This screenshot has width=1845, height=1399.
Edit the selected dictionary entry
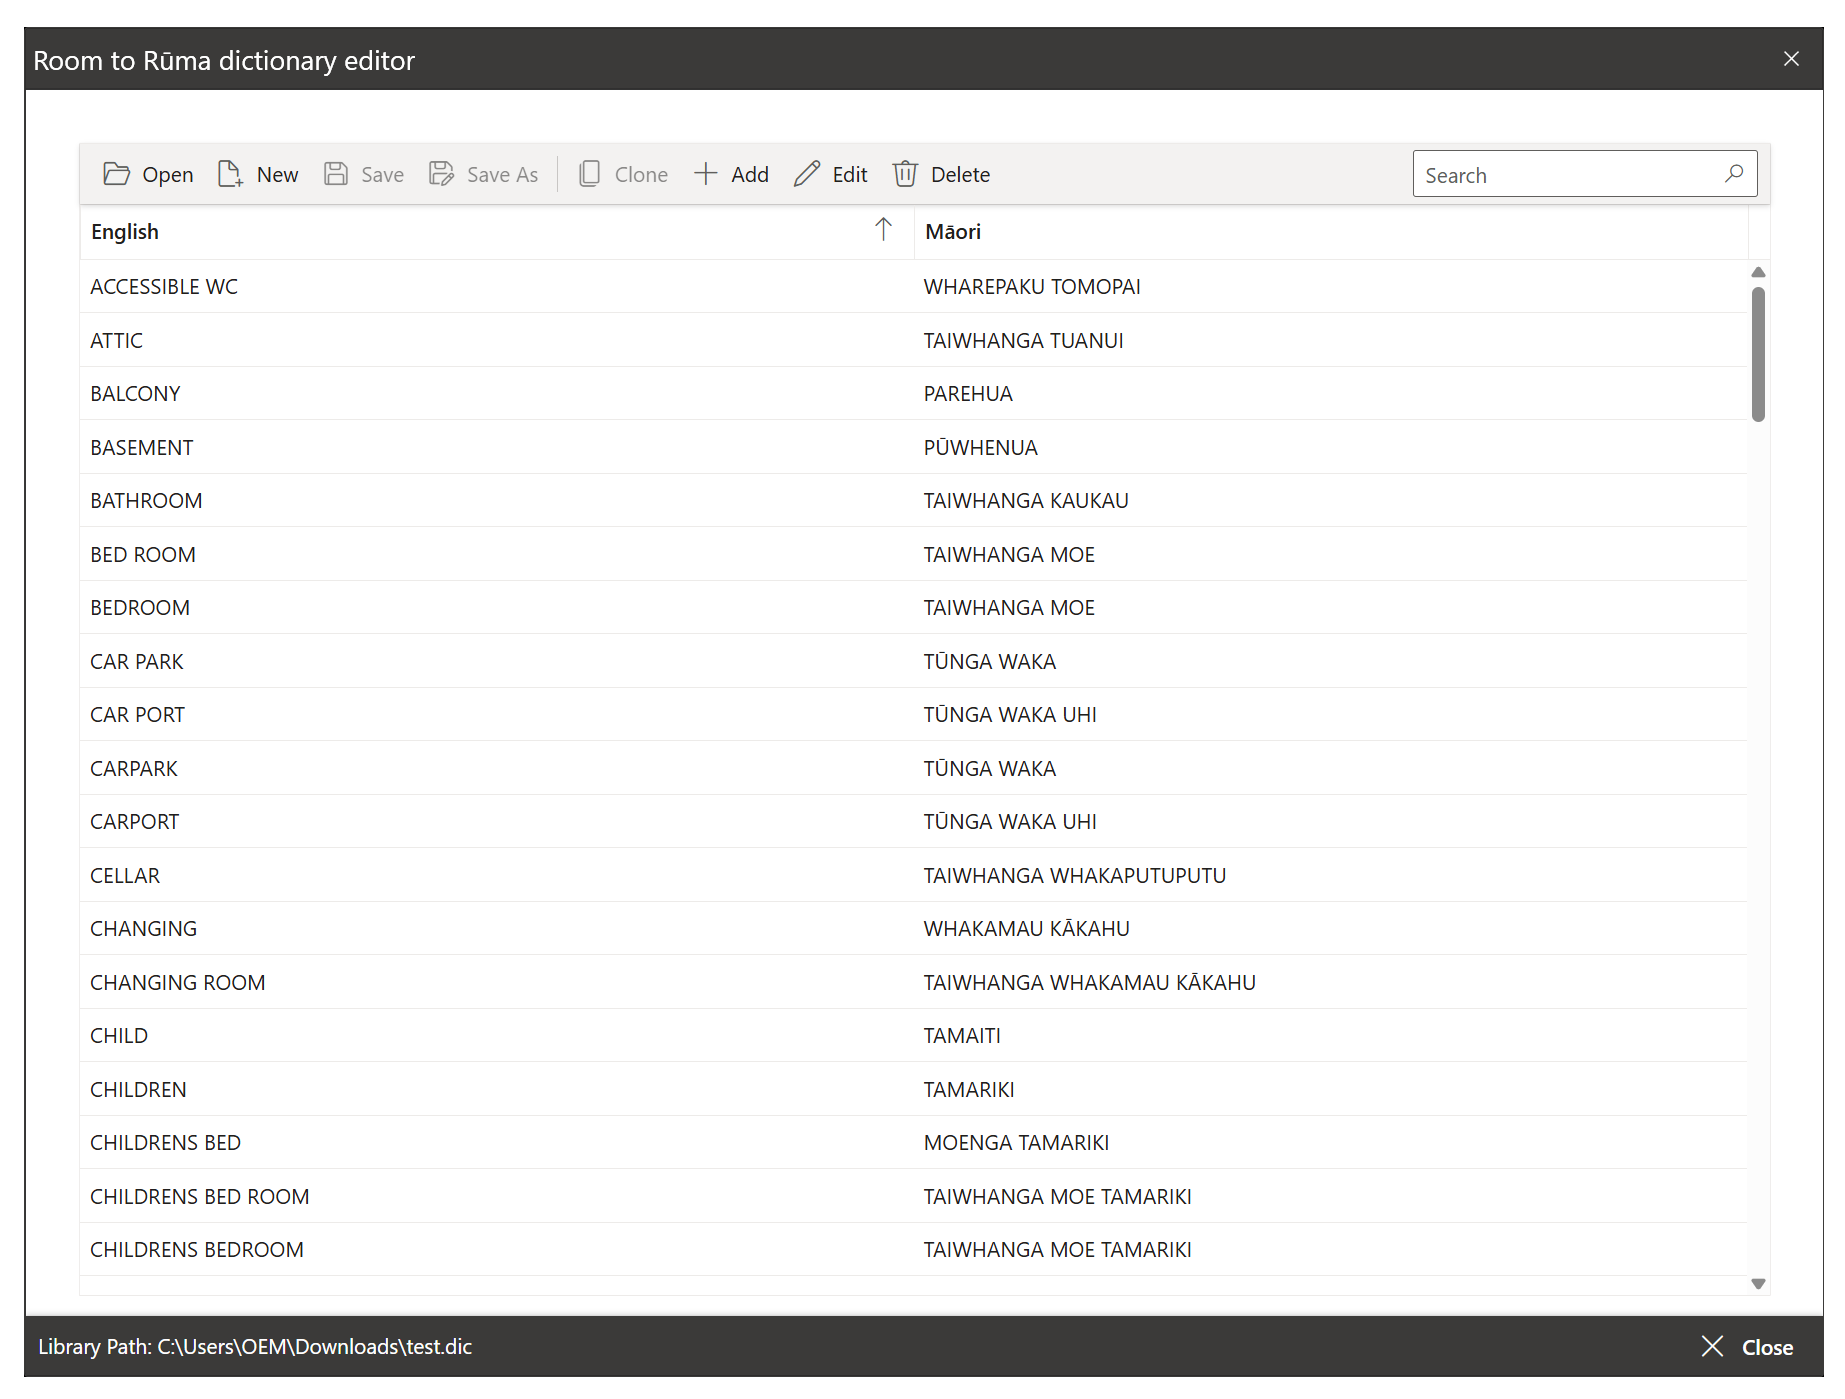(830, 174)
